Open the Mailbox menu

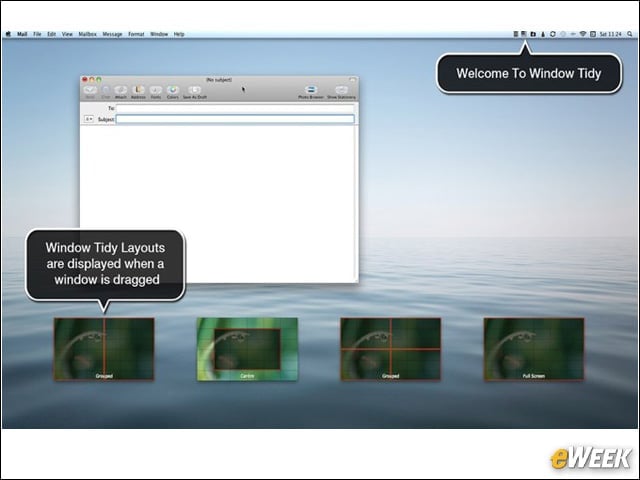point(87,34)
